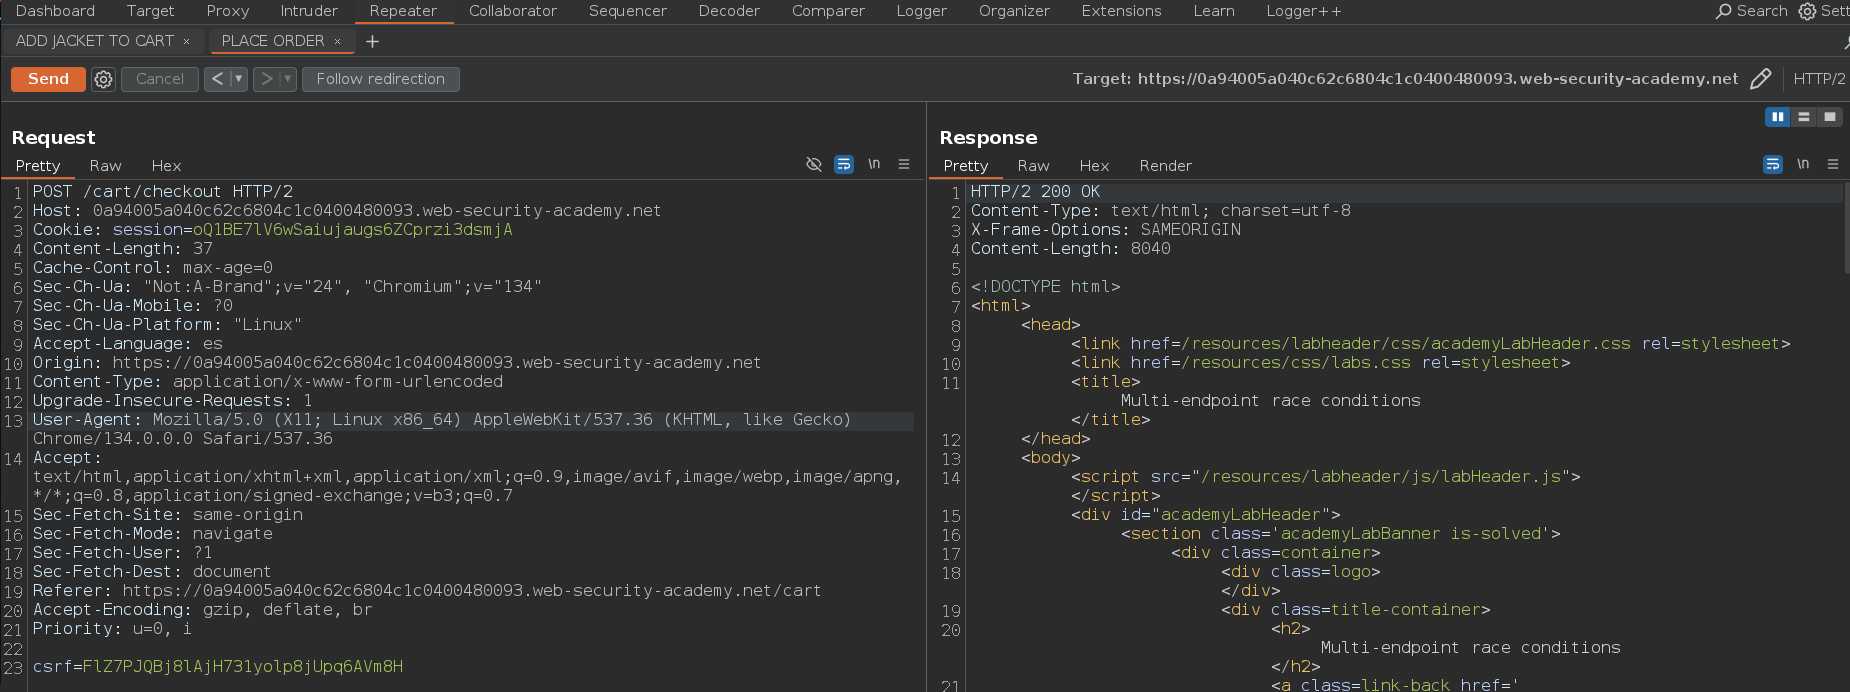1850x692 pixels.
Task: Click the Response panel vertical scrollbar
Action: (1846, 227)
